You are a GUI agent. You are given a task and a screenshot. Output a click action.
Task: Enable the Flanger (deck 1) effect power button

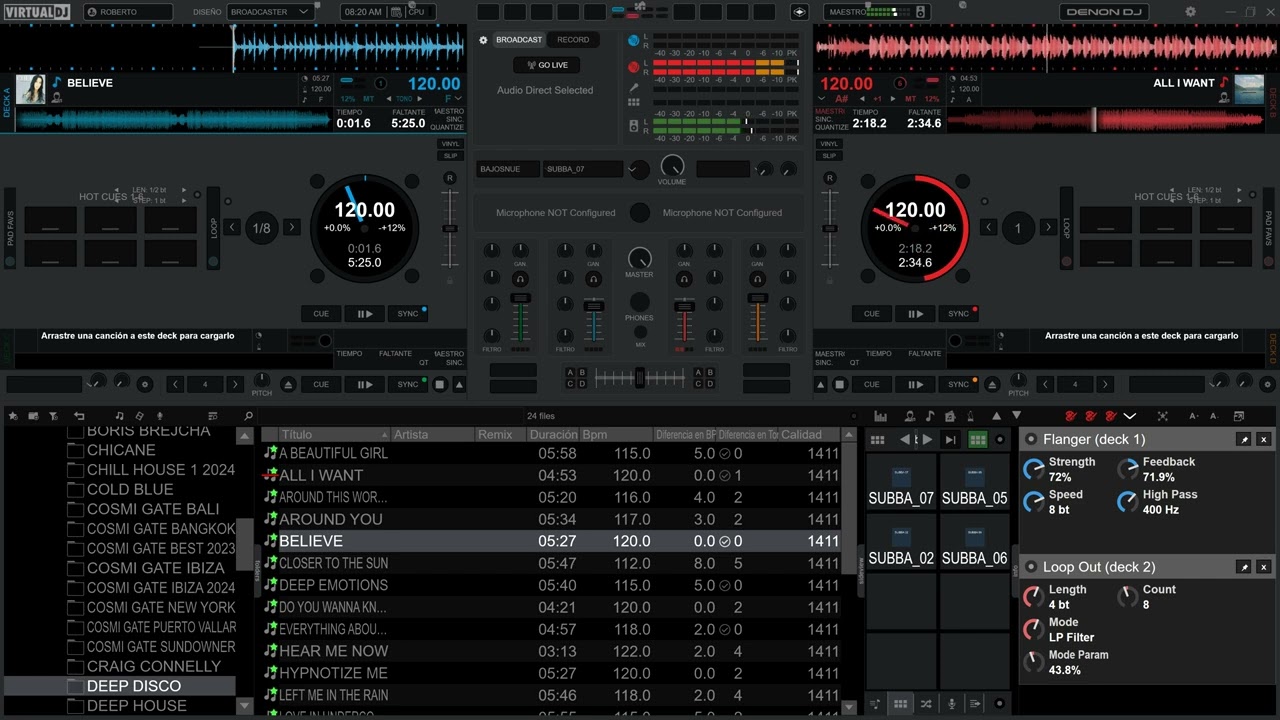(1031, 439)
